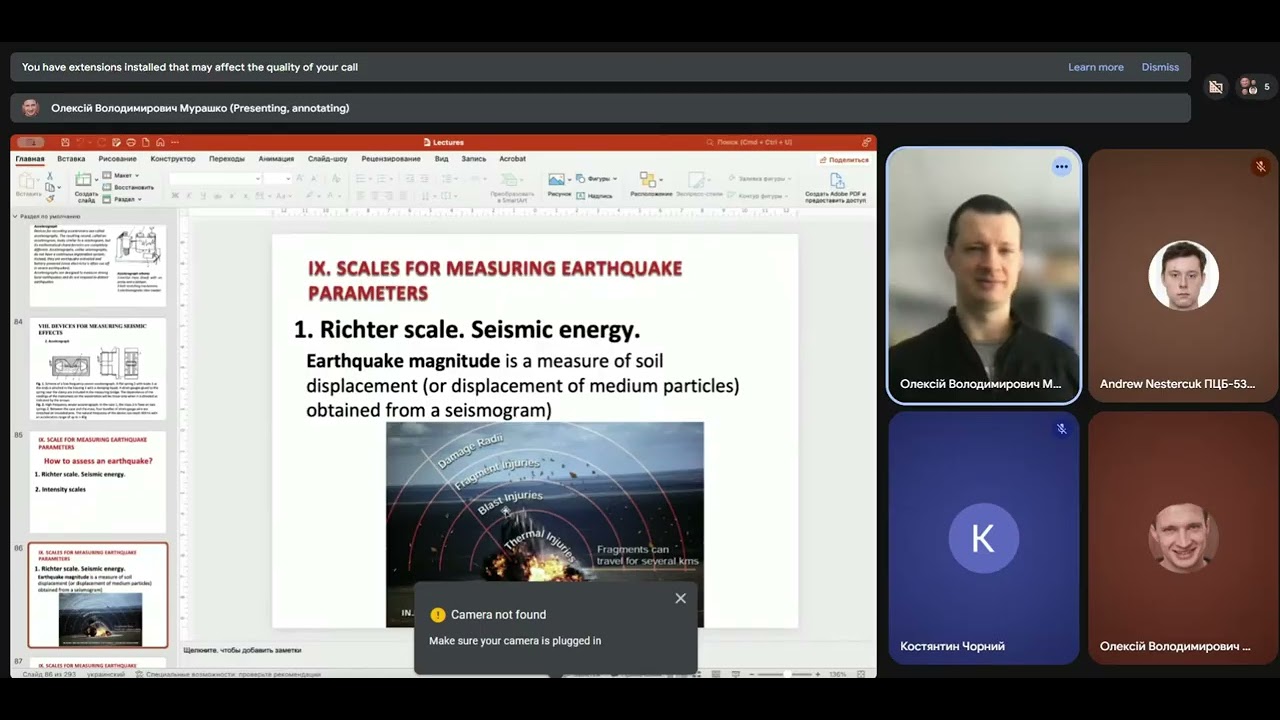Open the Заливка фигуры fill dropdown
Image resolution: width=1280 pixels, height=720 pixels.
[x=758, y=178]
